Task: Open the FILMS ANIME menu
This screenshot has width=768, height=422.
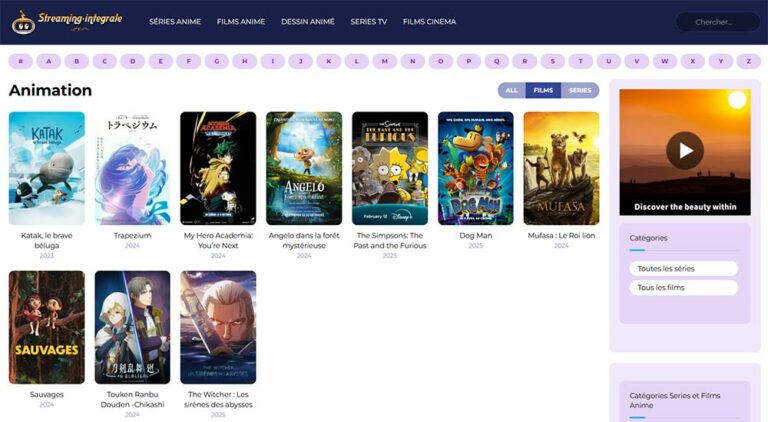Action: 241,21
